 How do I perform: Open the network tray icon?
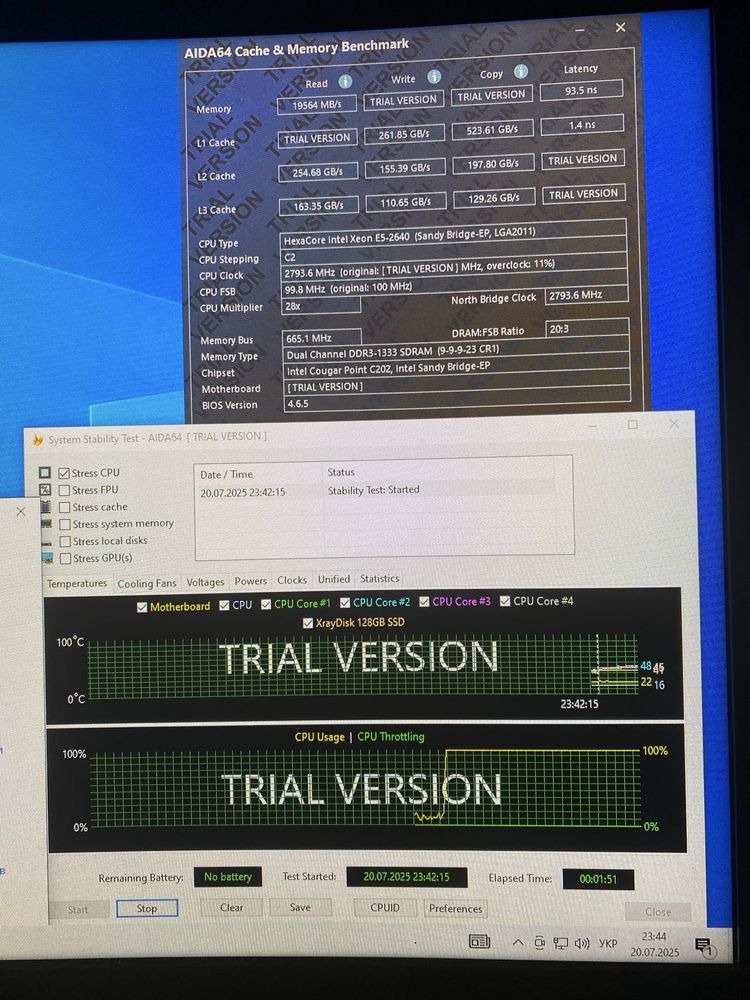coord(561,943)
